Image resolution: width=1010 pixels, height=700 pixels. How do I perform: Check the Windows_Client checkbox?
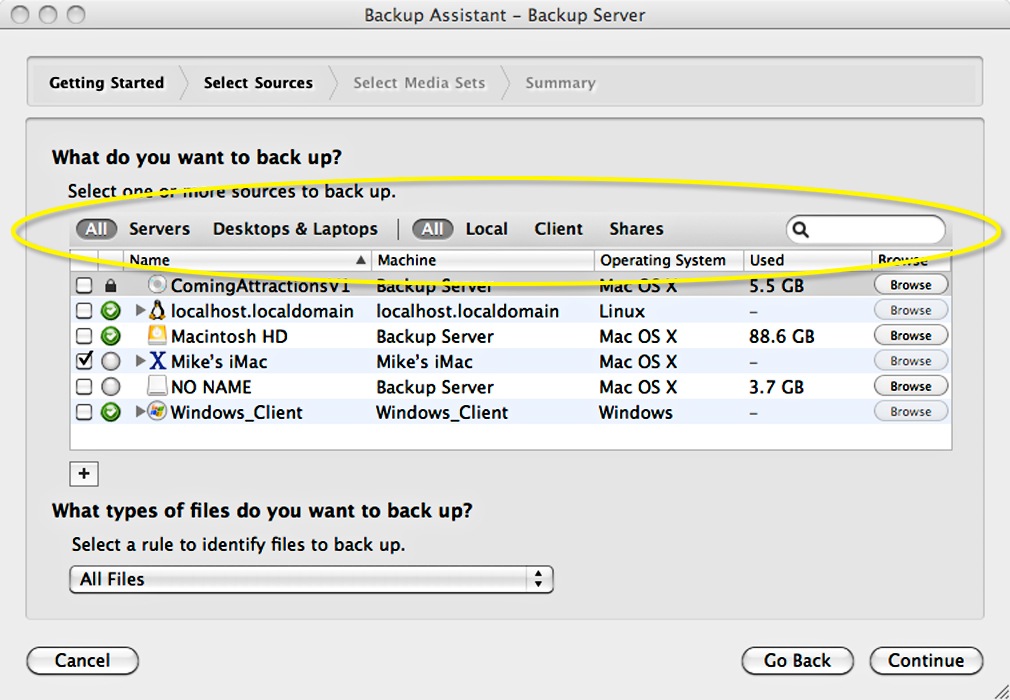(84, 412)
